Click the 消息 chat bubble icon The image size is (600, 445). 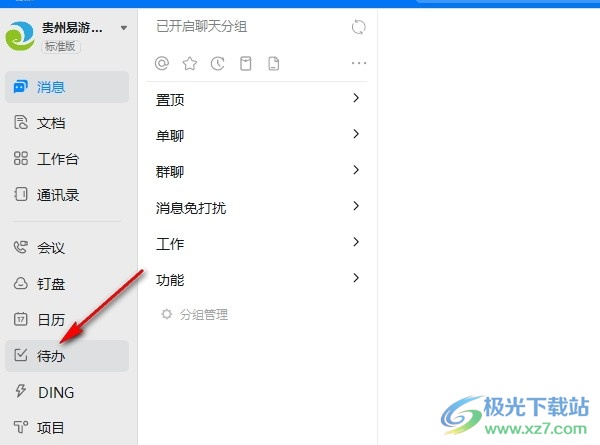click(x=20, y=87)
